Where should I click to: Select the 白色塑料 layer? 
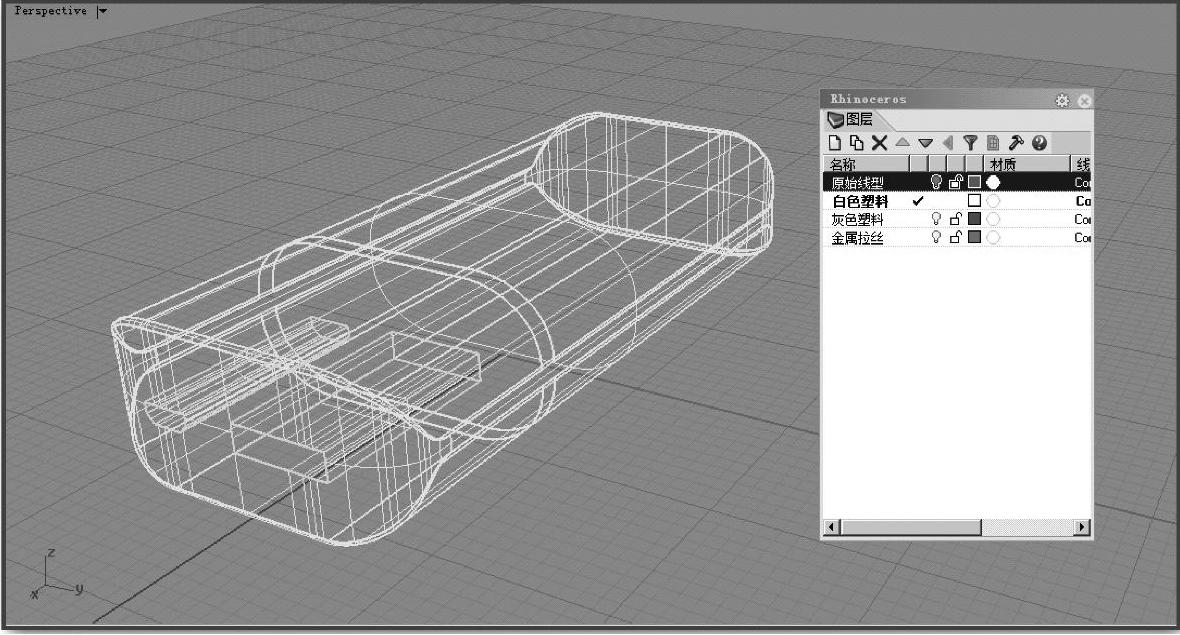pyautogui.click(x=860, y=201)
